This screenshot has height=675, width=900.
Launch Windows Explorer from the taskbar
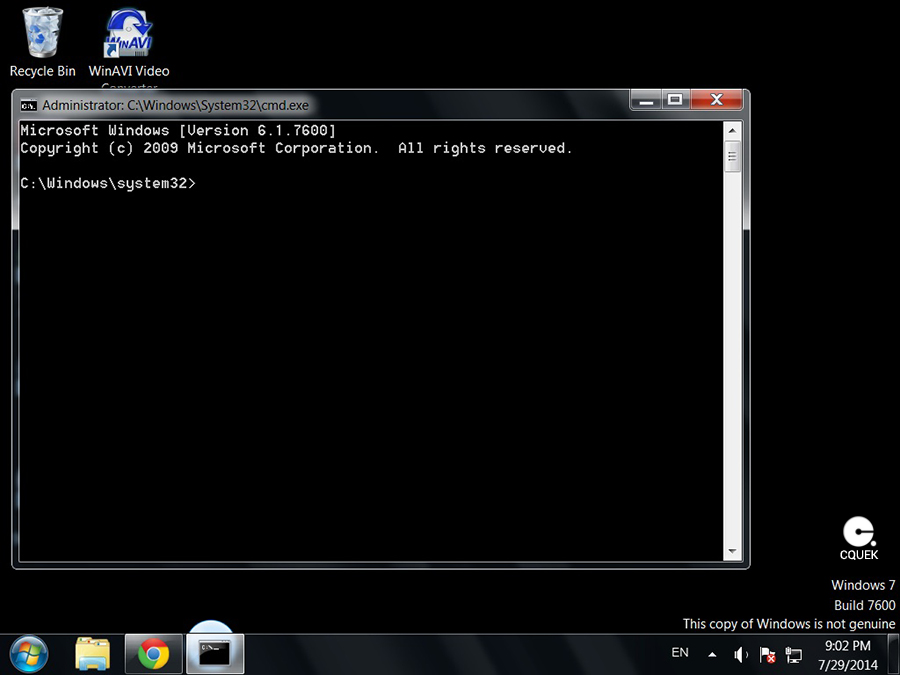(x=92, y=654)
